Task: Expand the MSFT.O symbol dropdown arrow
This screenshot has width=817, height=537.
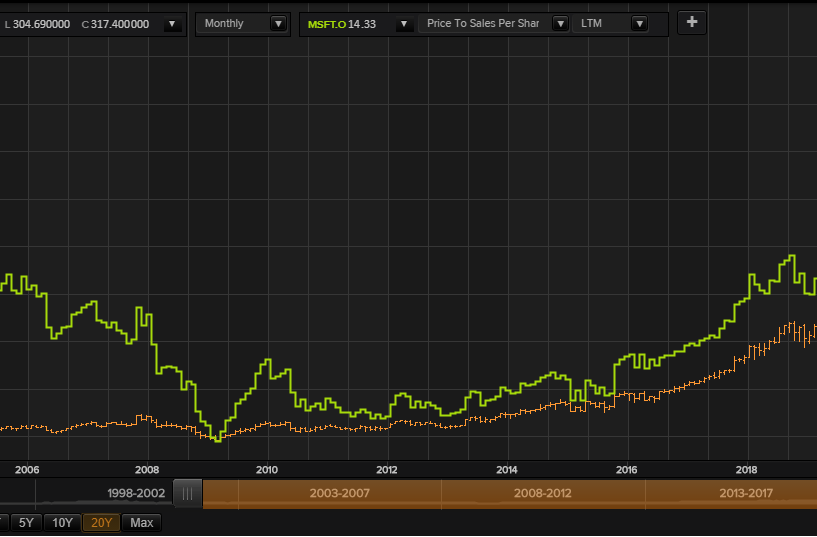Action: (x=404, y=24)
